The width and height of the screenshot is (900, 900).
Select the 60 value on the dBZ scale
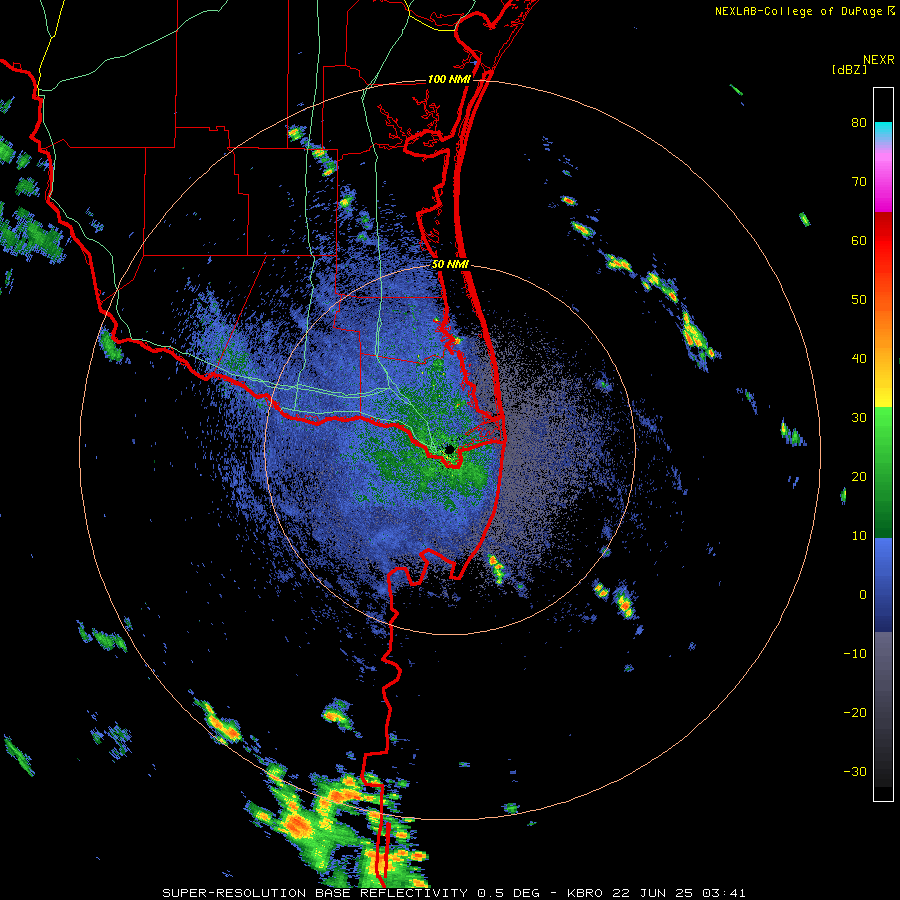(x=859, y=241)
